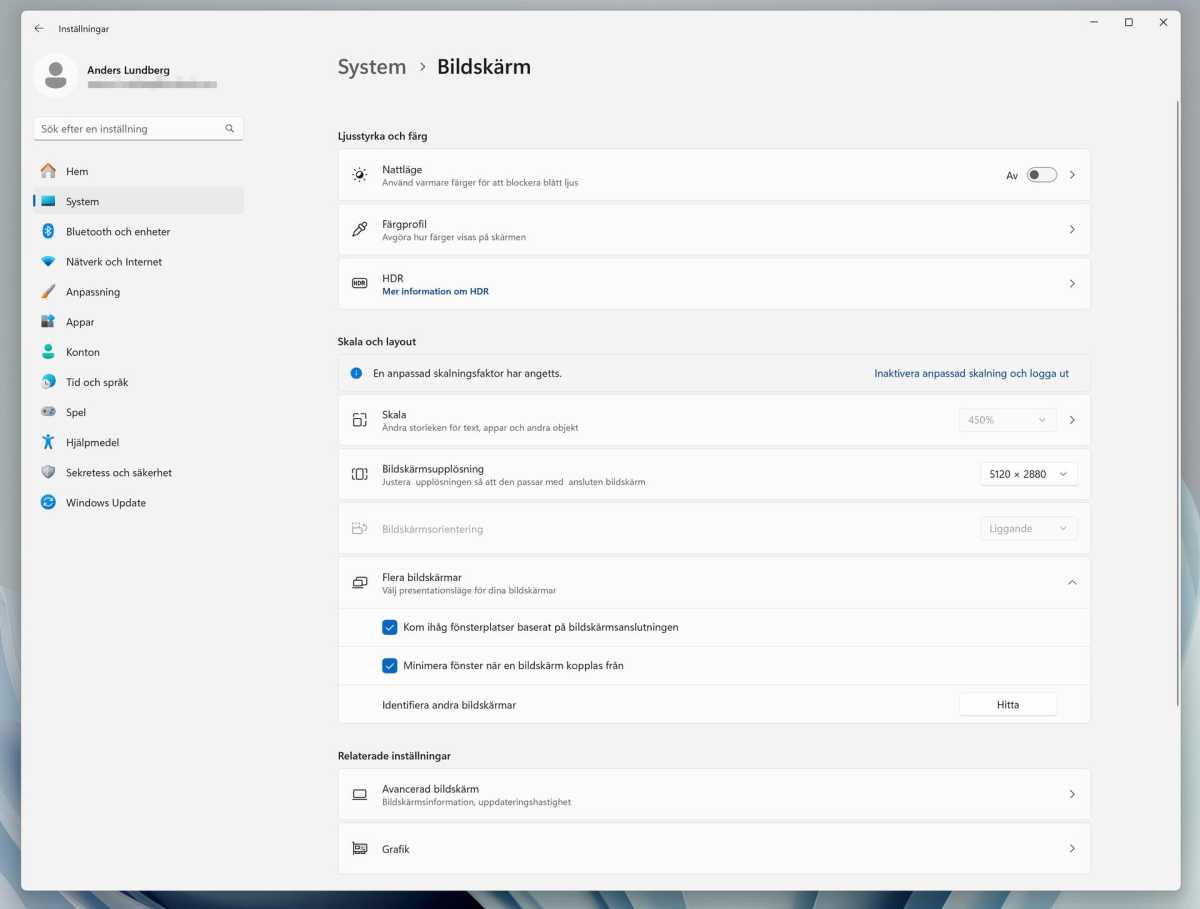1200x909 pixels.
Task: Click the Spel game controller icon
Action: (48, 412)
